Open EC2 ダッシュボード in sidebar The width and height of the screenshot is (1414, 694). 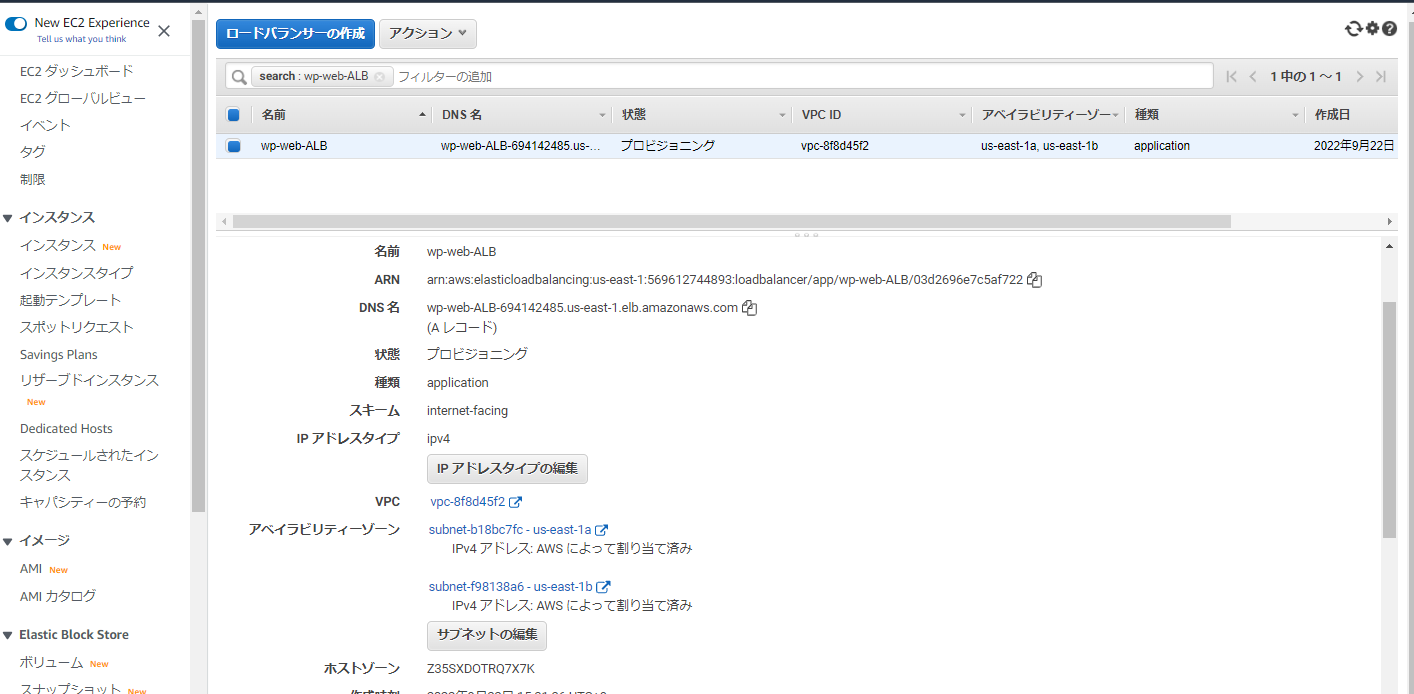pos(77,71)
